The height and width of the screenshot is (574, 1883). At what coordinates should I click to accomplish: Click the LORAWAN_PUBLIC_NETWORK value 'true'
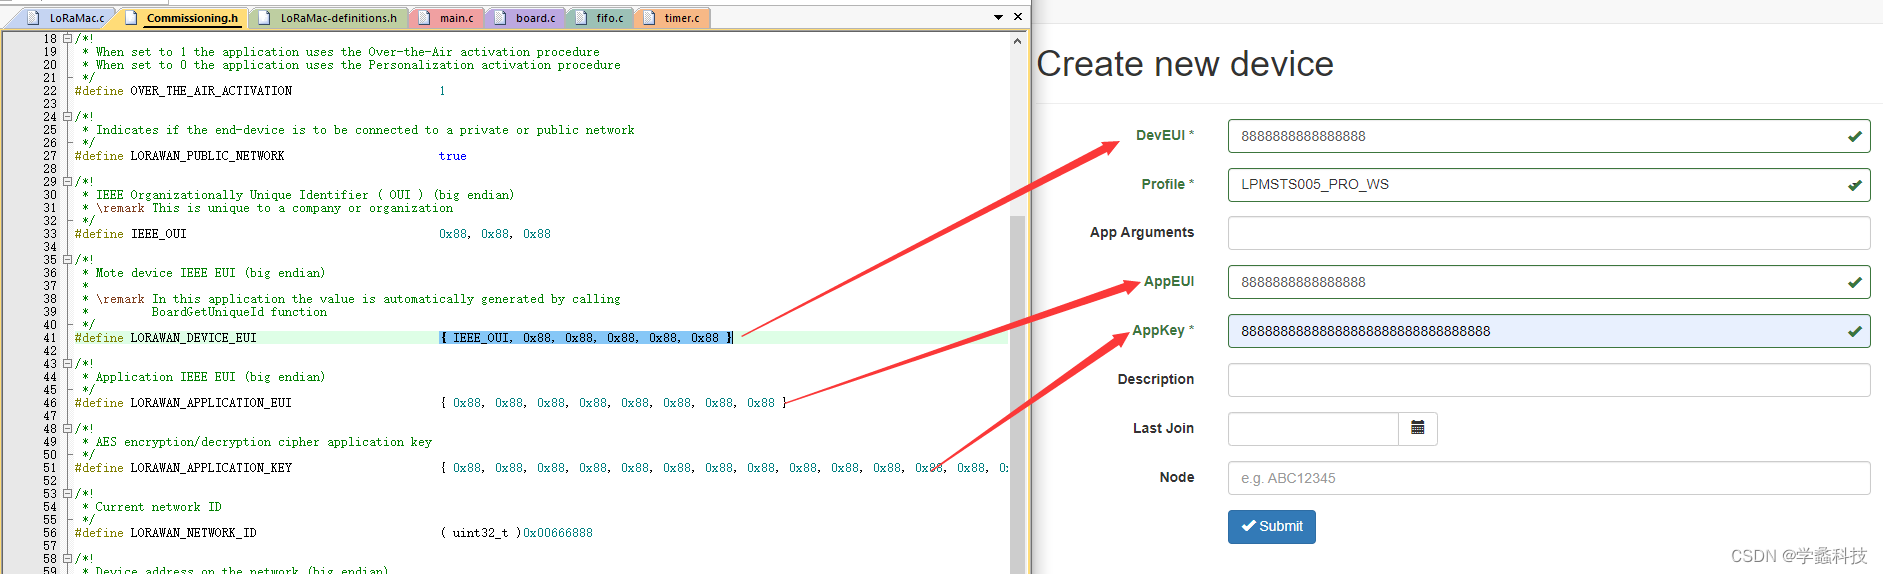(x=452, y=156)
